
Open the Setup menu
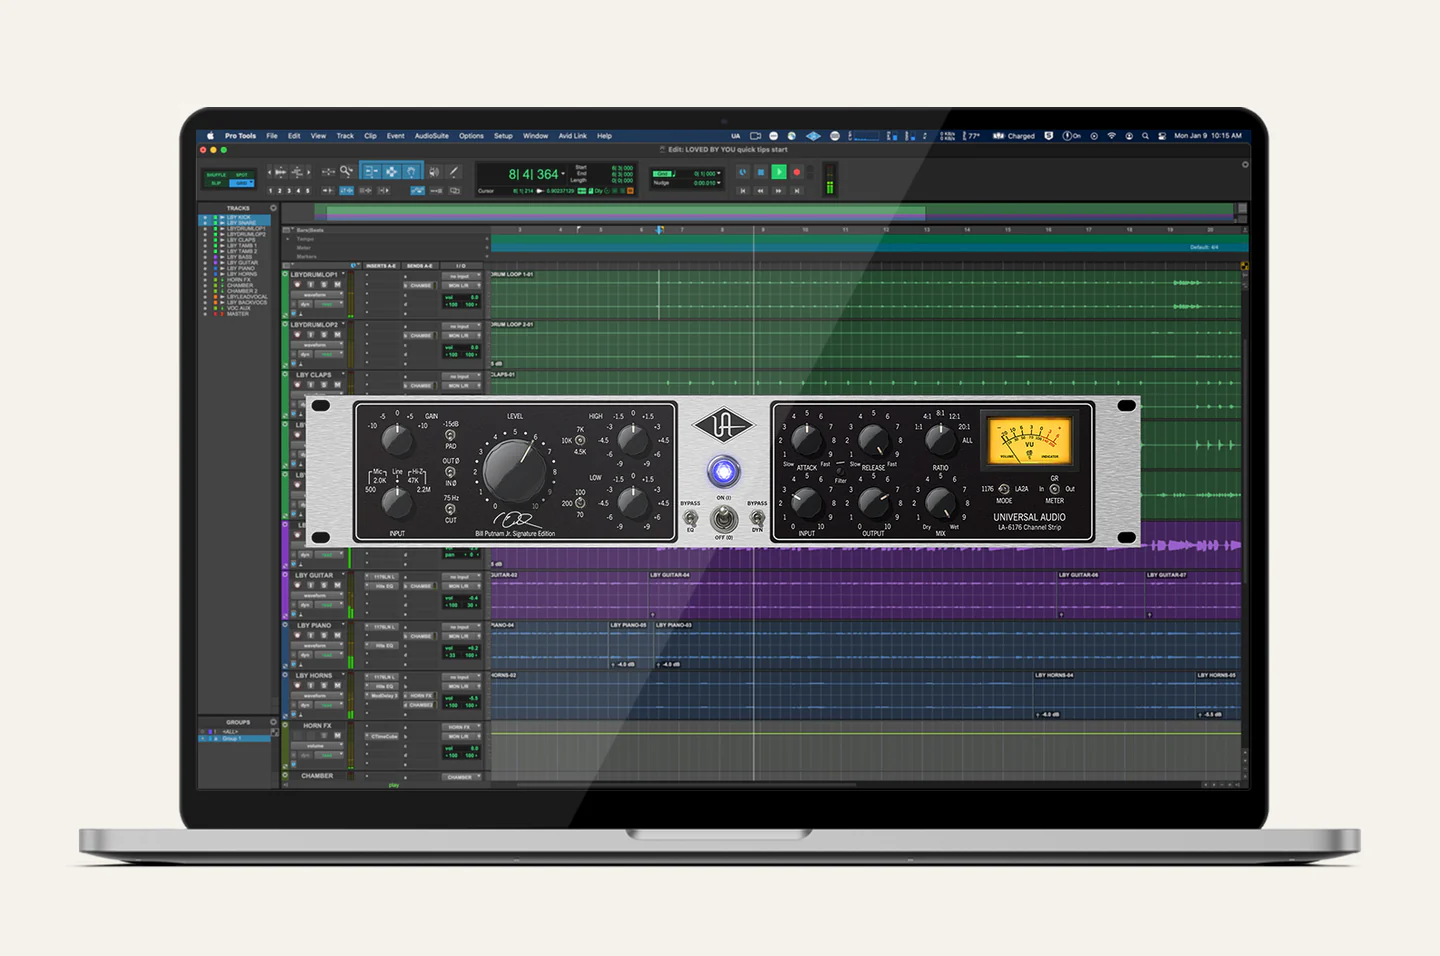(503, 136)
